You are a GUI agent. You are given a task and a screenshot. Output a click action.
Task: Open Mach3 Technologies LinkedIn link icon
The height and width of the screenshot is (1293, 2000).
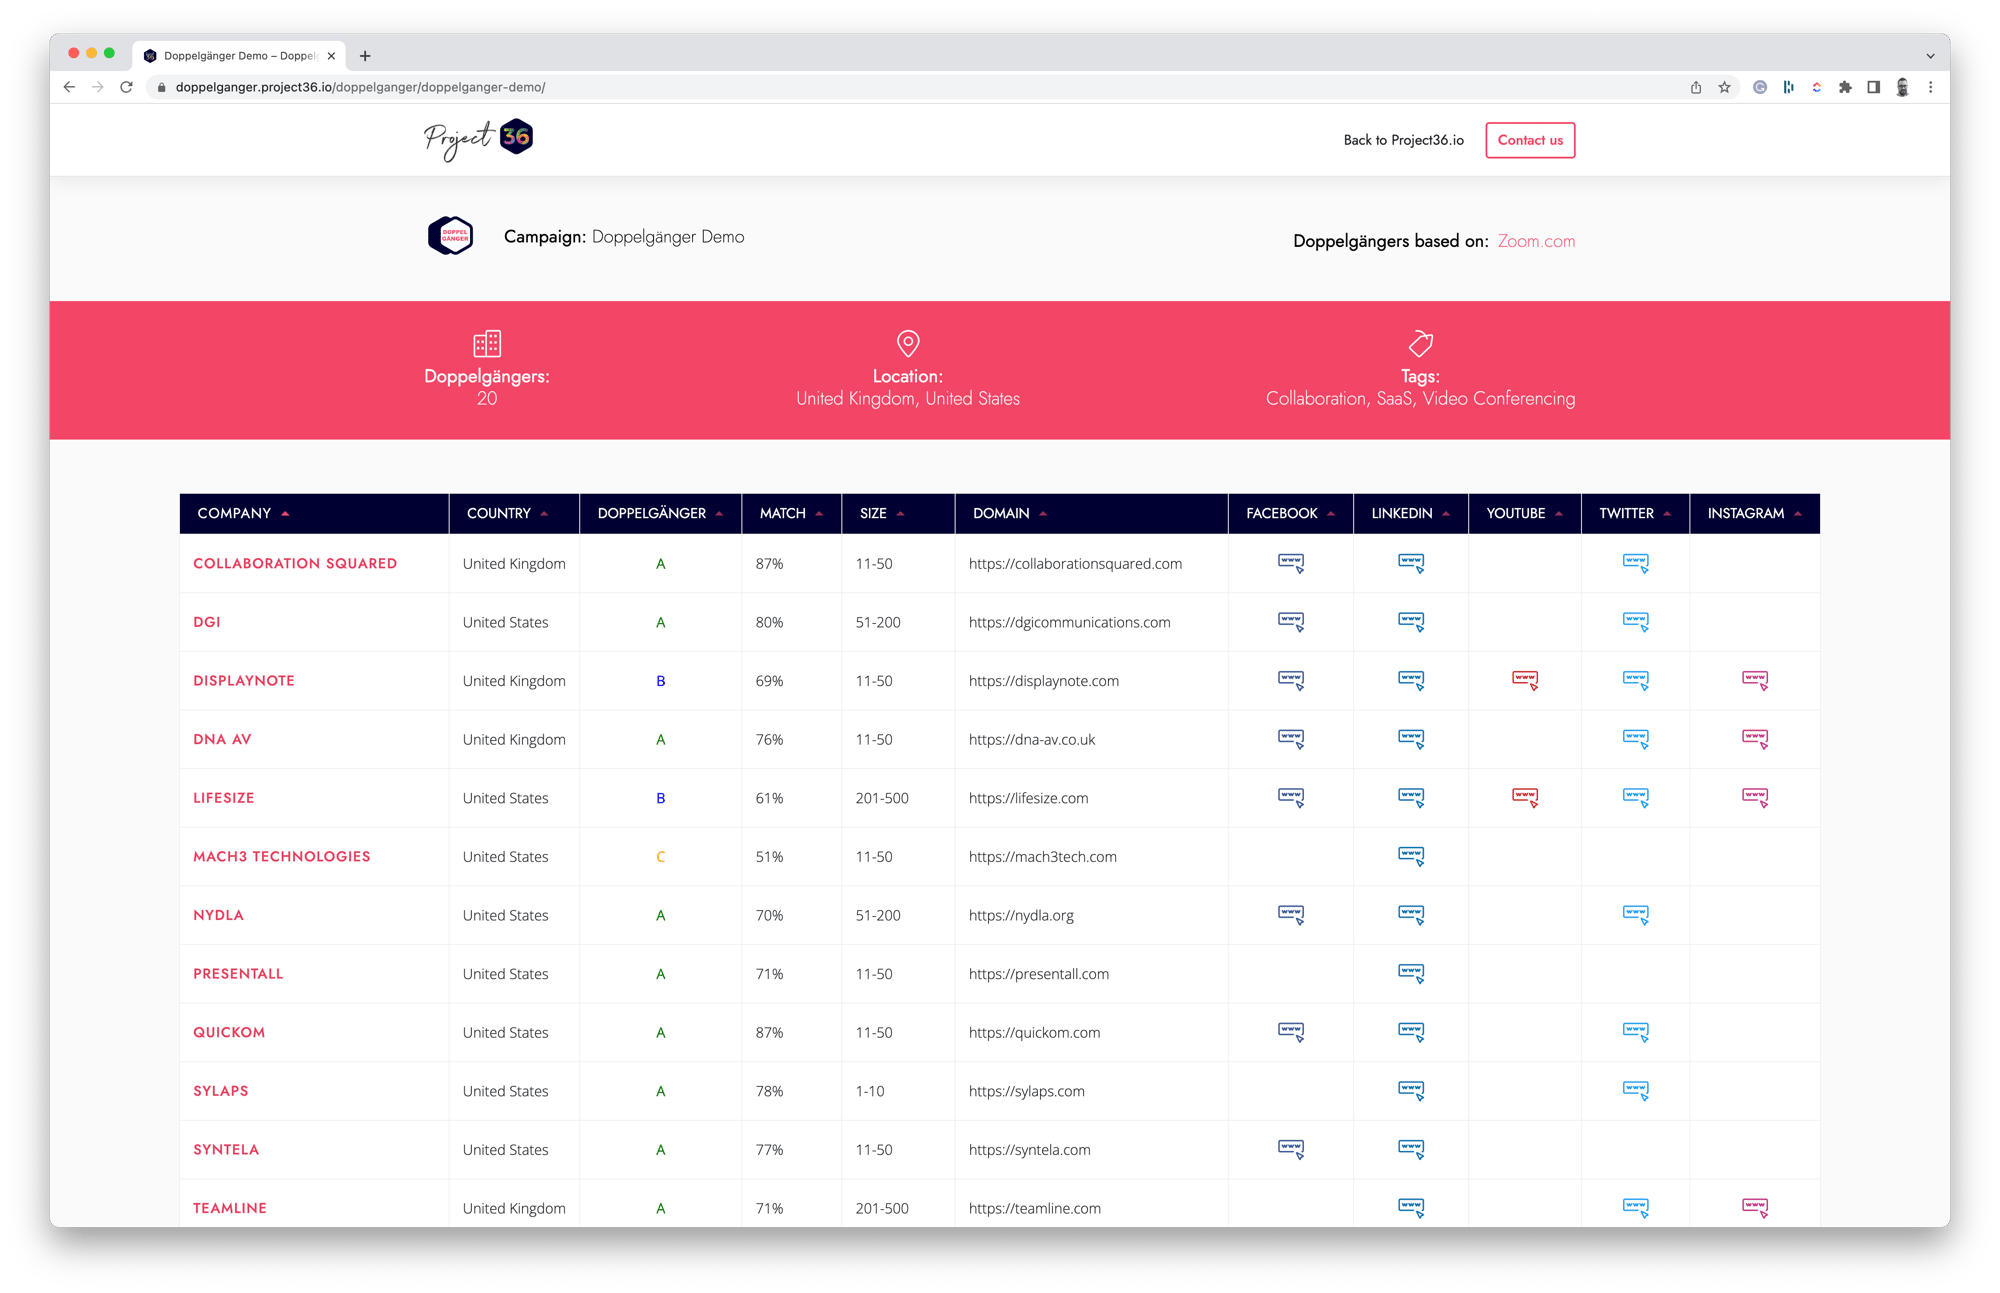(1411, 857)
